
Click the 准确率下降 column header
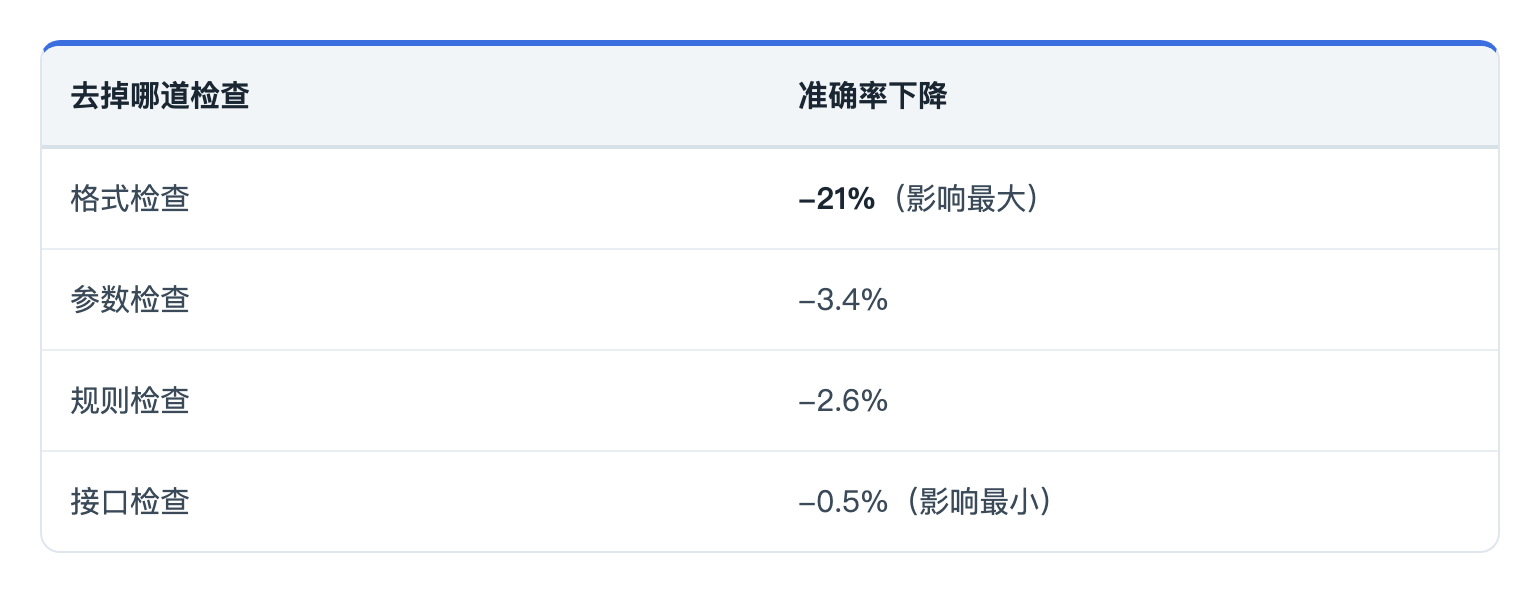click(x=872, y=97)
